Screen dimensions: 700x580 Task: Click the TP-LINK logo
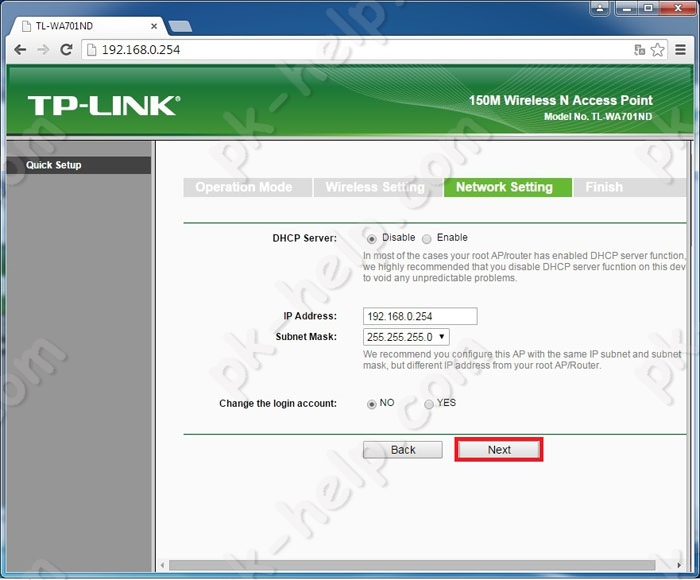(104, 106)
